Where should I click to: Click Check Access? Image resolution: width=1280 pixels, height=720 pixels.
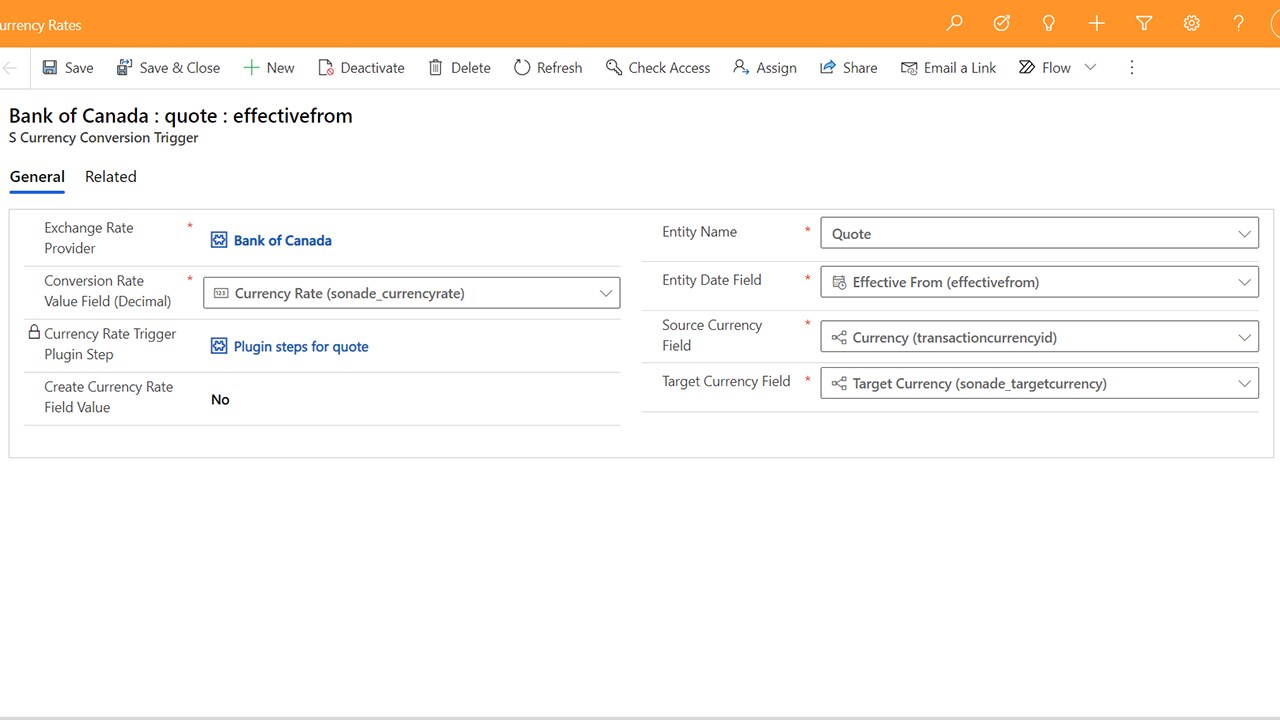(658, 68)
